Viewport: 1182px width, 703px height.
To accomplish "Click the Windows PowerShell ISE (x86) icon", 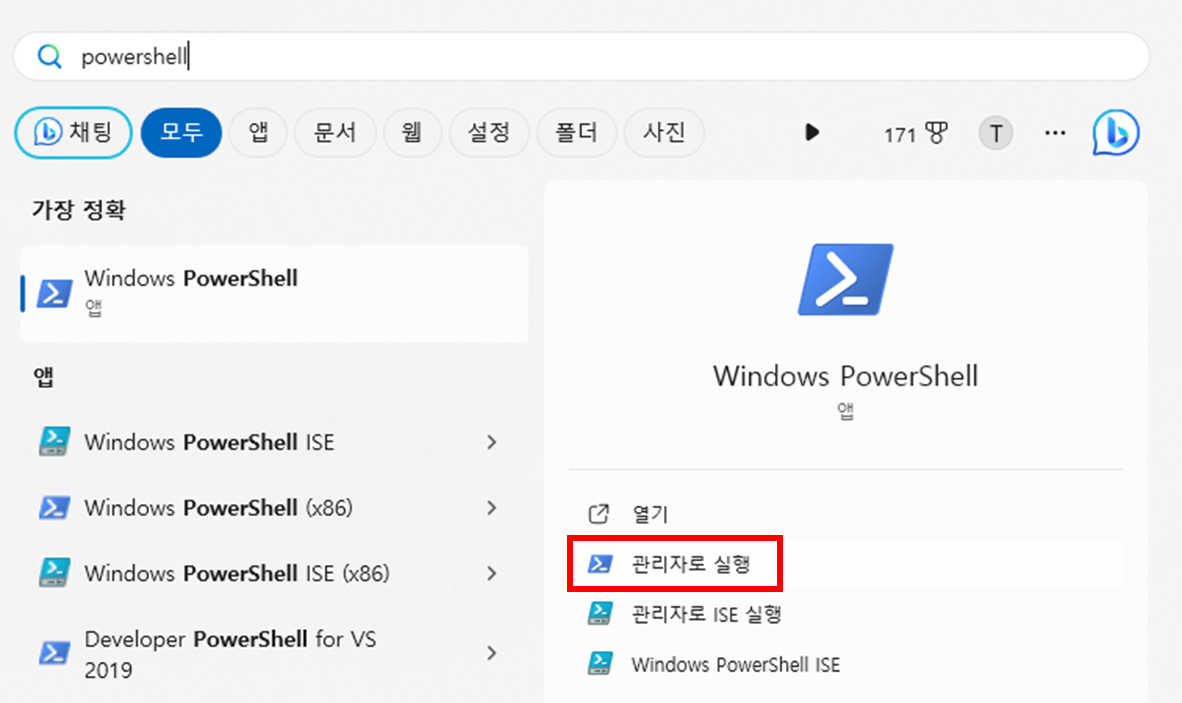I will (54, 573).
